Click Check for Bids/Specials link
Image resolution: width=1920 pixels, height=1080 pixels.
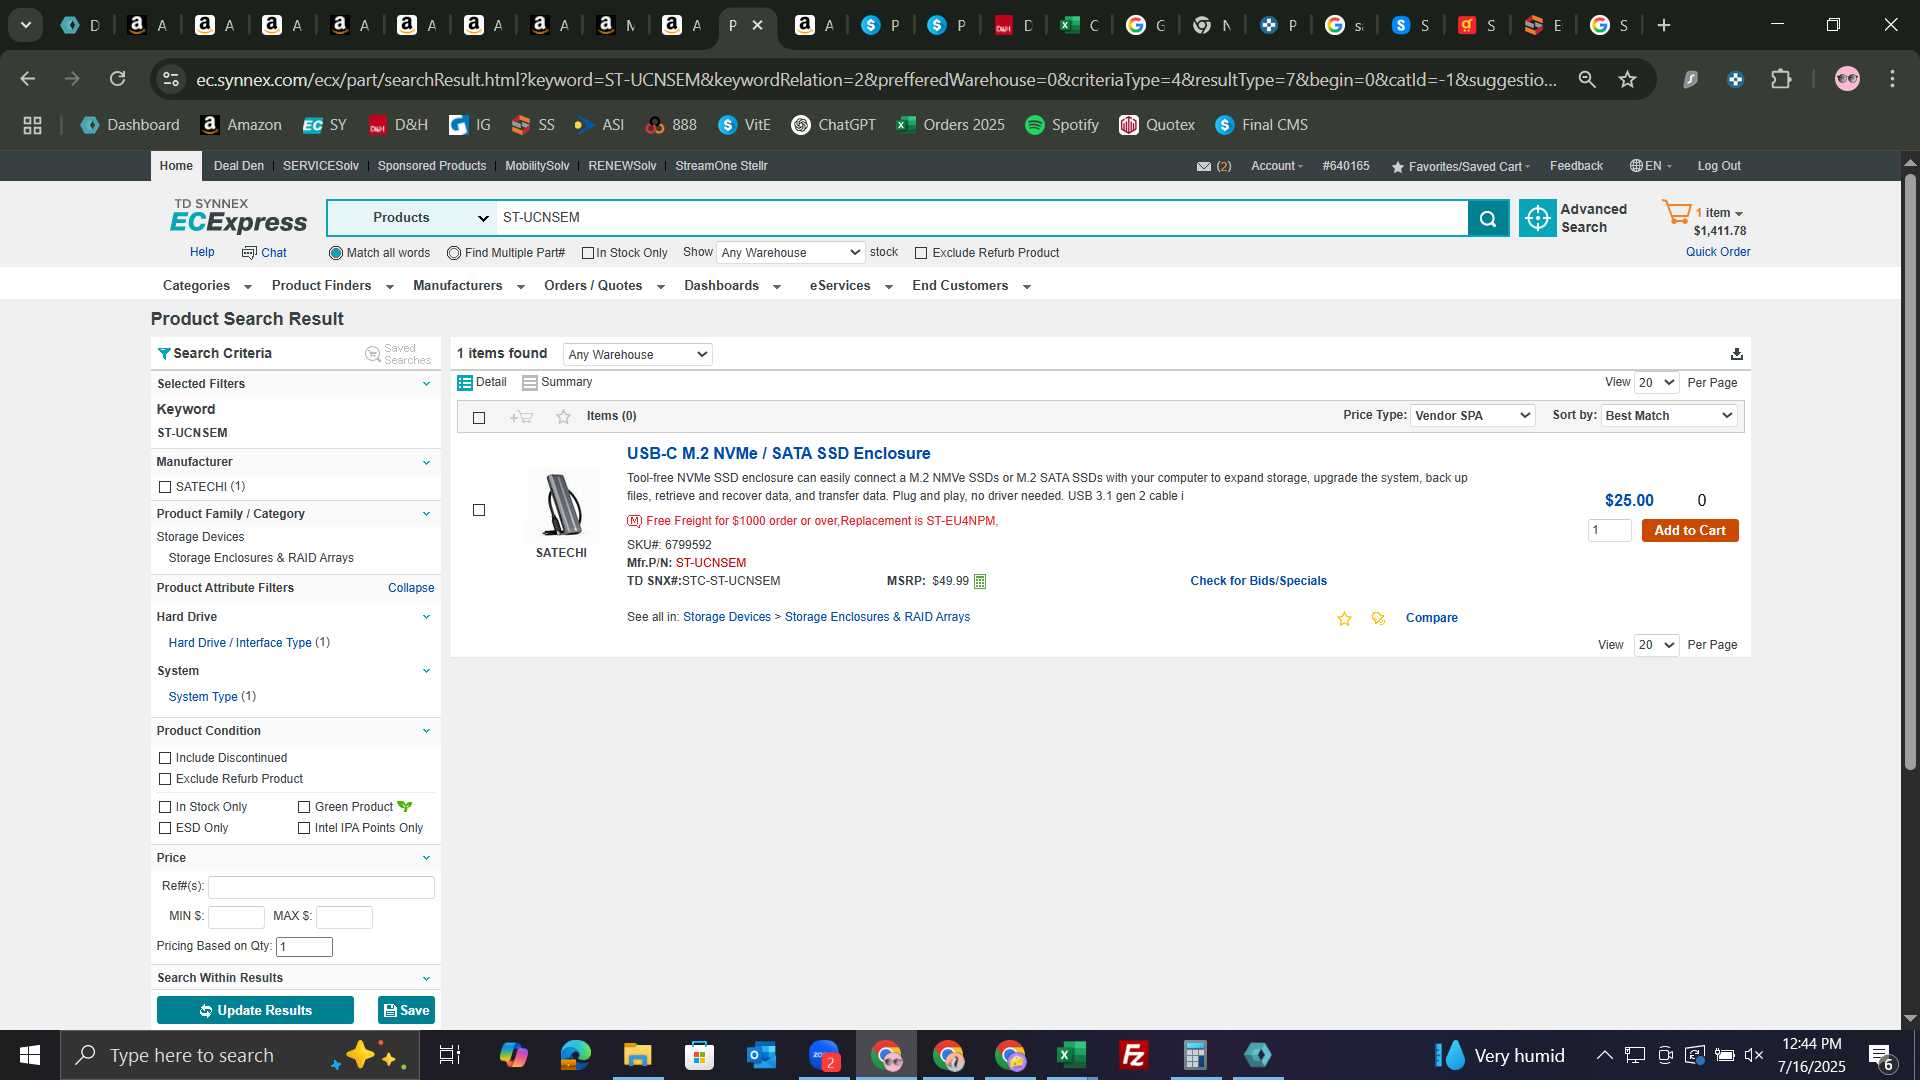pyautogui.click(x=1258, y=581)
